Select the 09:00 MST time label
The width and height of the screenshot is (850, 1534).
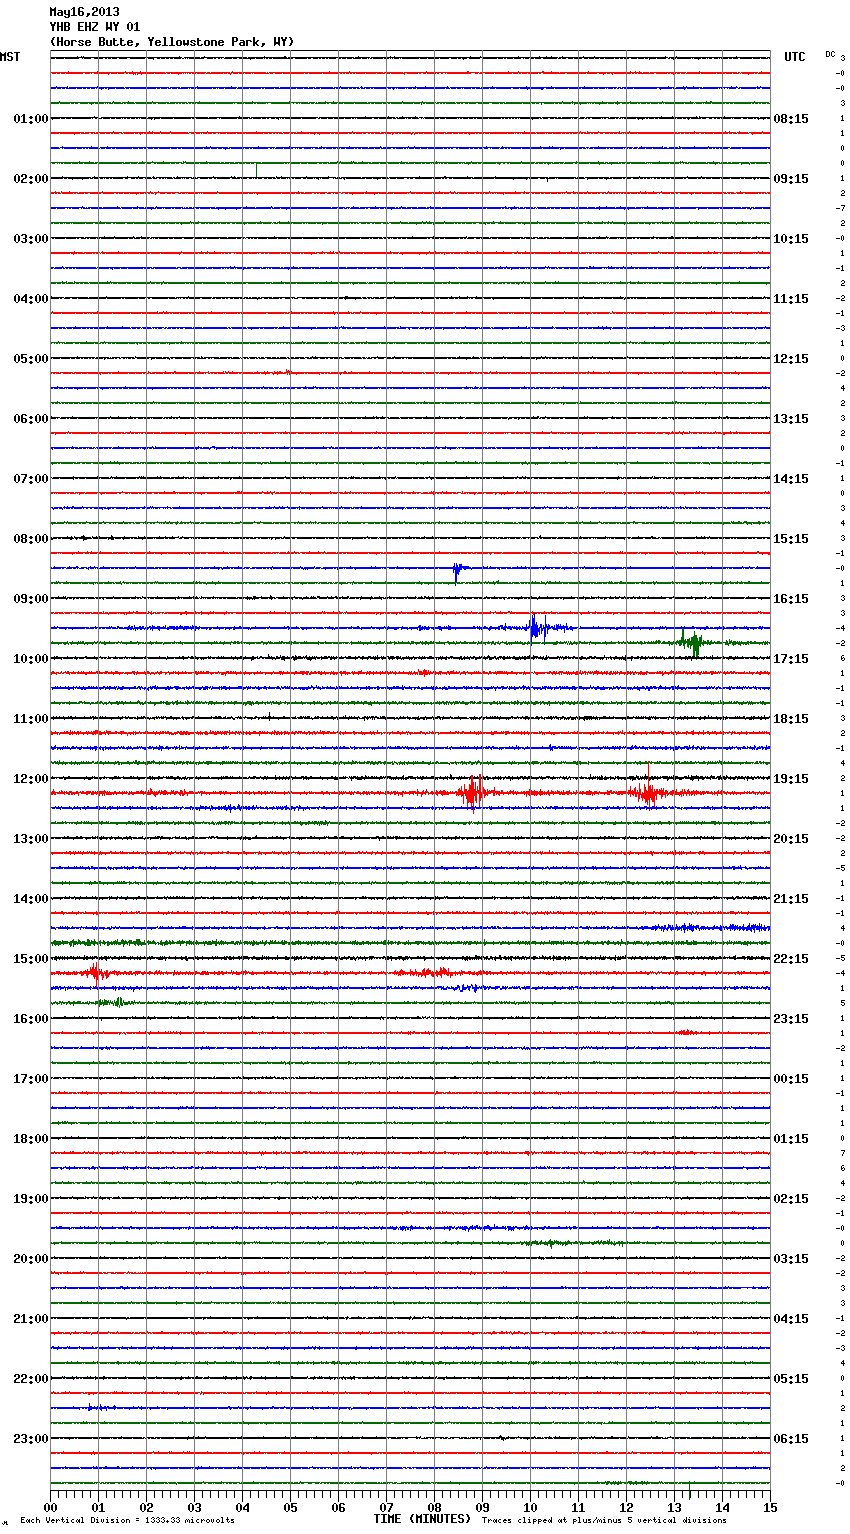tap(31, 599)
